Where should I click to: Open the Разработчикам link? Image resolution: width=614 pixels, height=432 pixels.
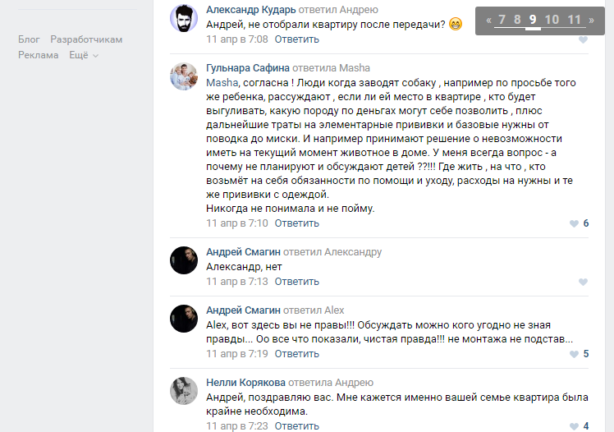pyautogui.click(x=87, y=40)
